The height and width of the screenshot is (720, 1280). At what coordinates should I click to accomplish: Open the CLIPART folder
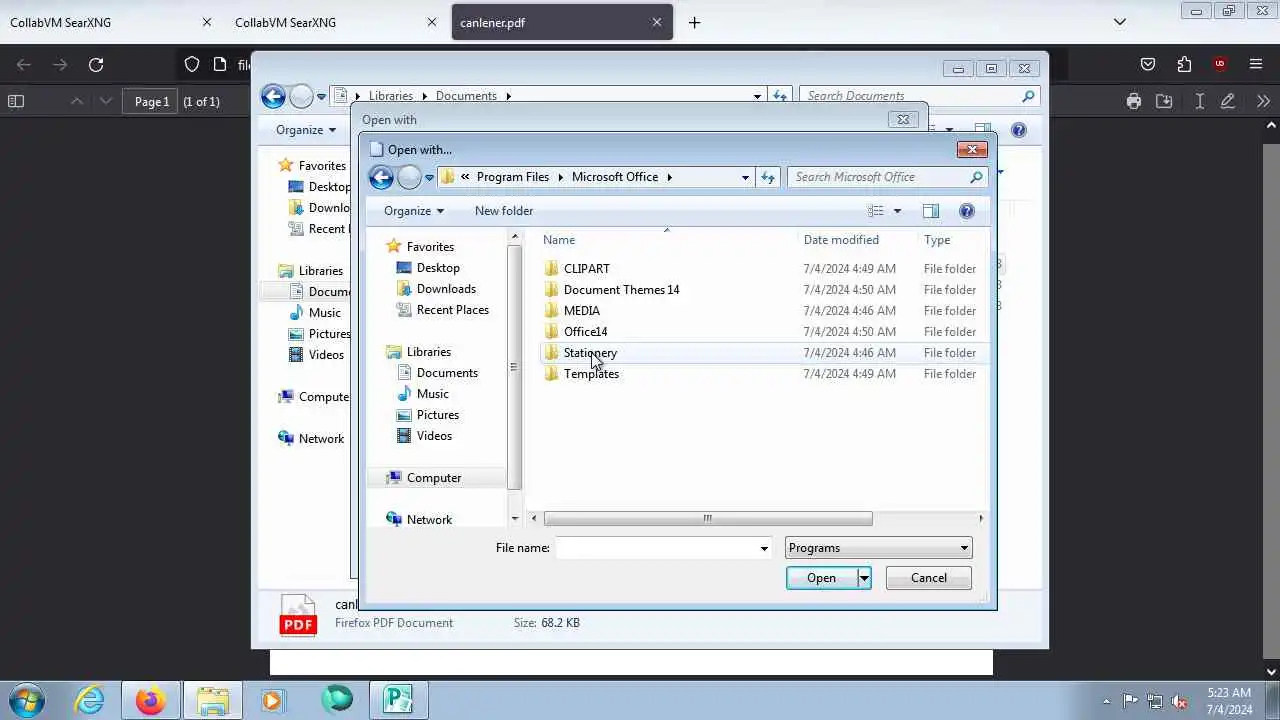[x=586, y=268]
